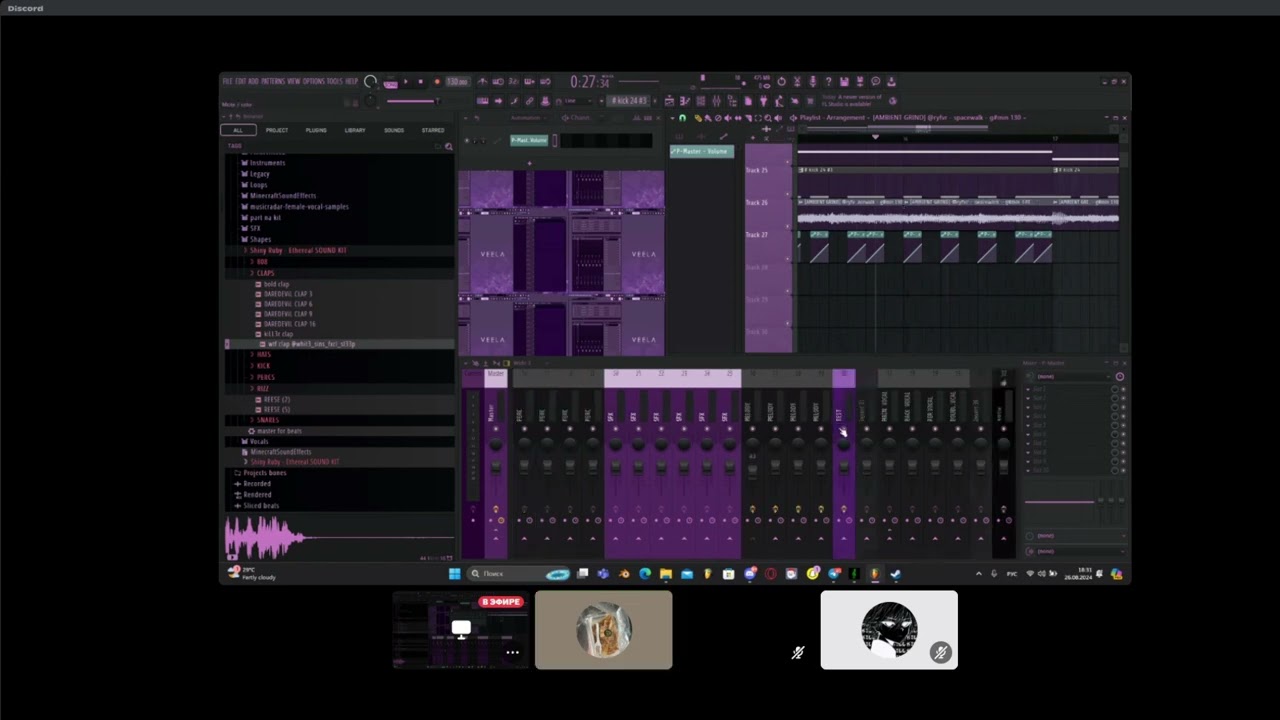Select the DAREDEVIL CLAP 16 sample
Screen dimensions: 1280x720
[x=290, y=324]
